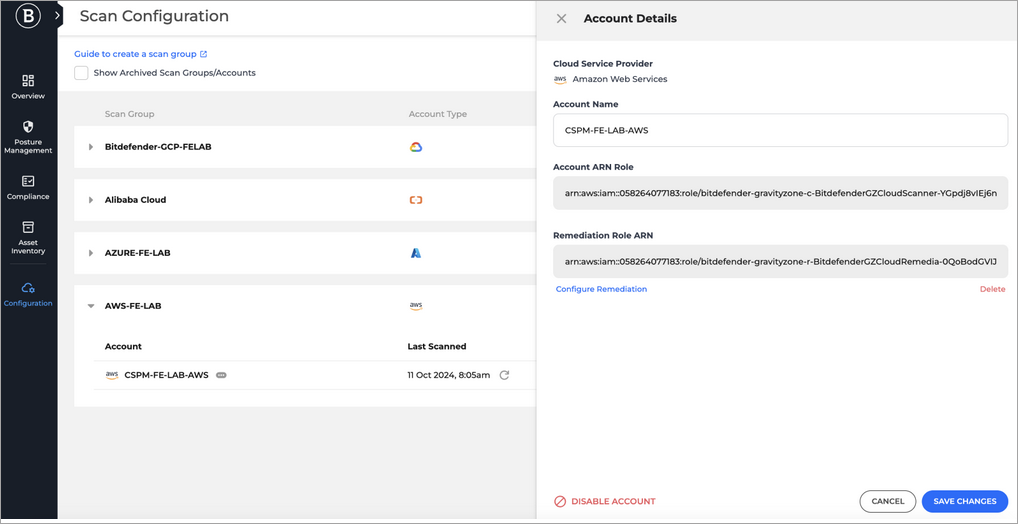Select the Alibaba Cloud group name
Viewport: 1018px width, 524px height.
coord(135,200)
